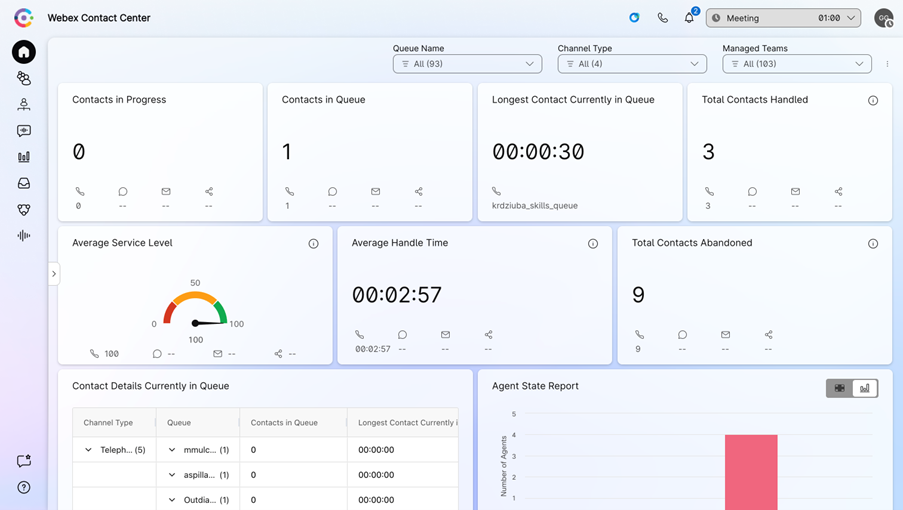Image resolution: width=903 pixels, height=510 pixels.
Task: Open the bar chart analytics icon in sidebar
Action: (24, 157)
